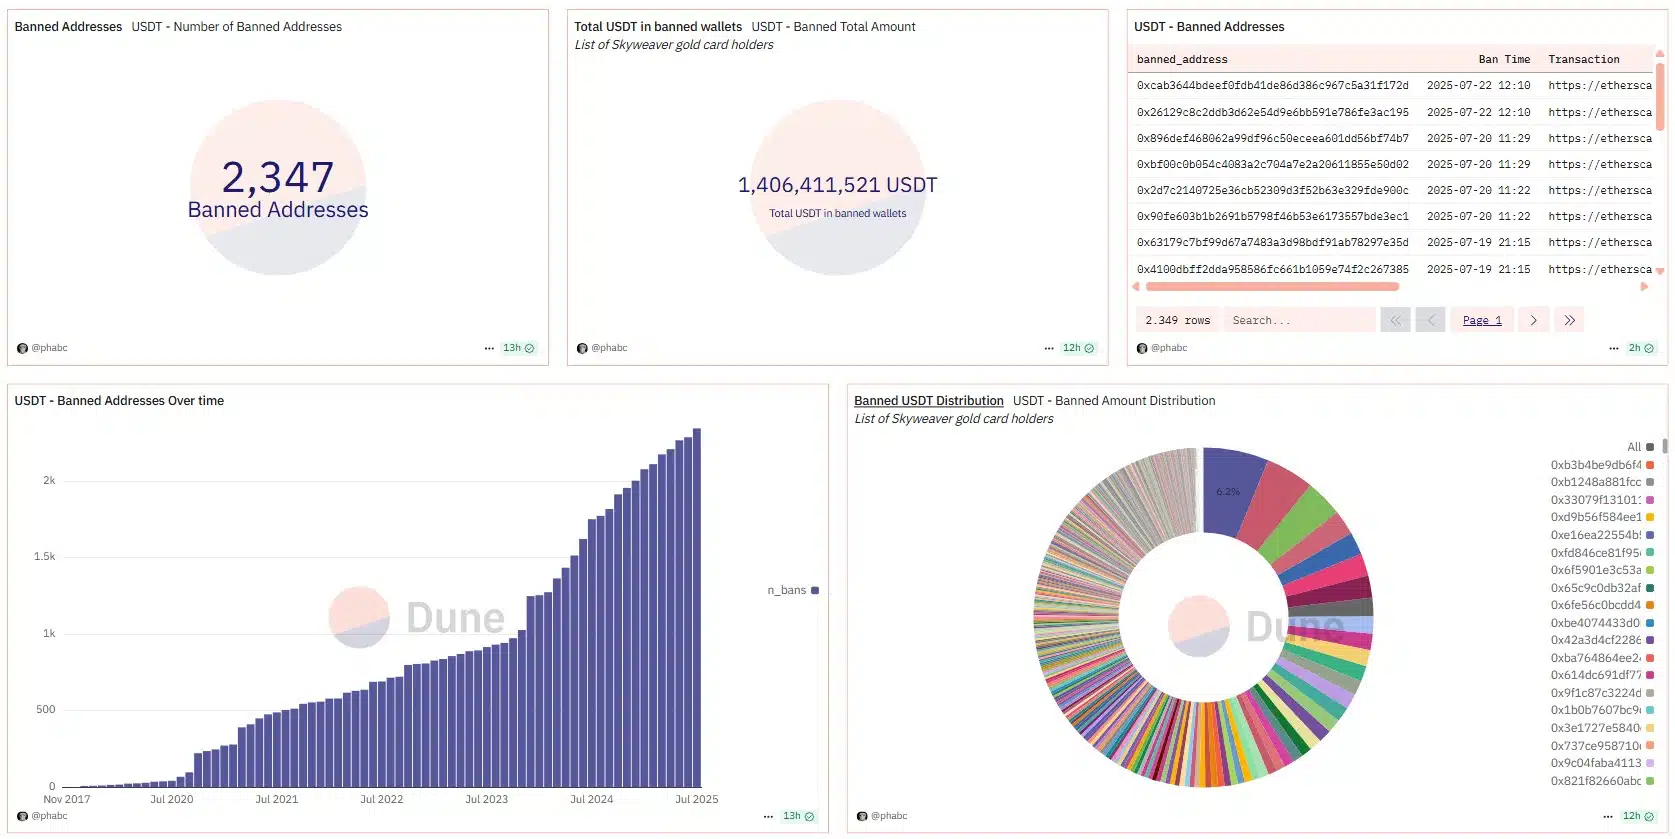Open etherscan transaction link in first table row
The width and height of the screenshot is (1675, 839).
[1600, 86]
